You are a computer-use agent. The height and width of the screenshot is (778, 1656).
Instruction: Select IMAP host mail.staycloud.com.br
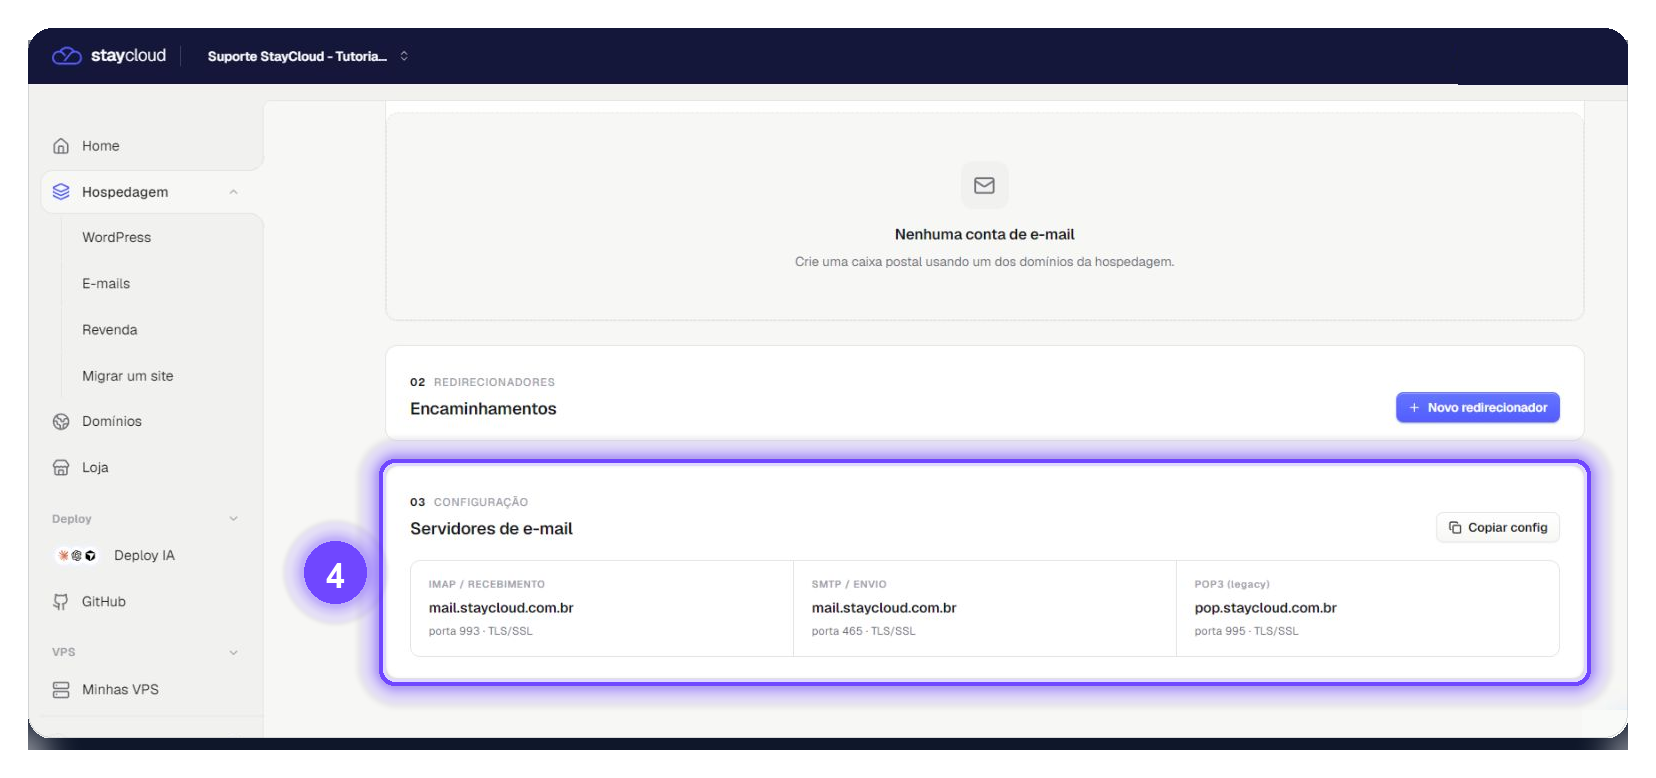pos(501,608)
